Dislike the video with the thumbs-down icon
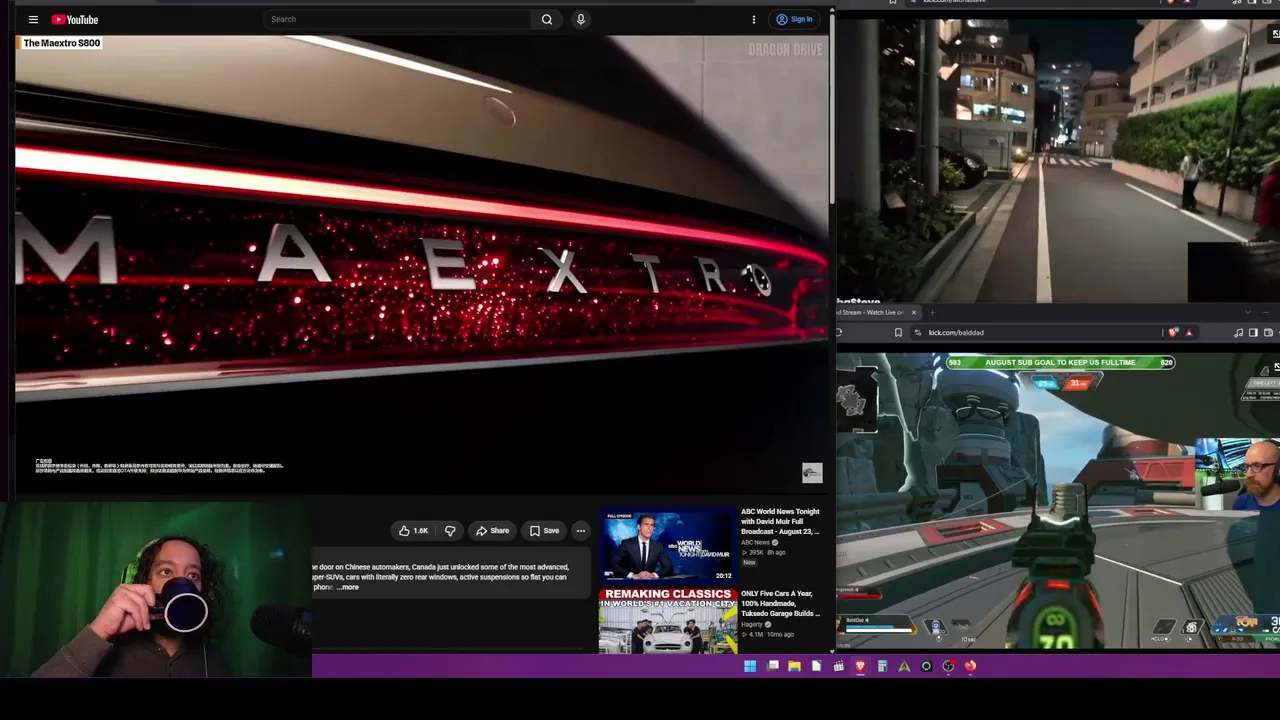1280x720 pixels. 450,531
